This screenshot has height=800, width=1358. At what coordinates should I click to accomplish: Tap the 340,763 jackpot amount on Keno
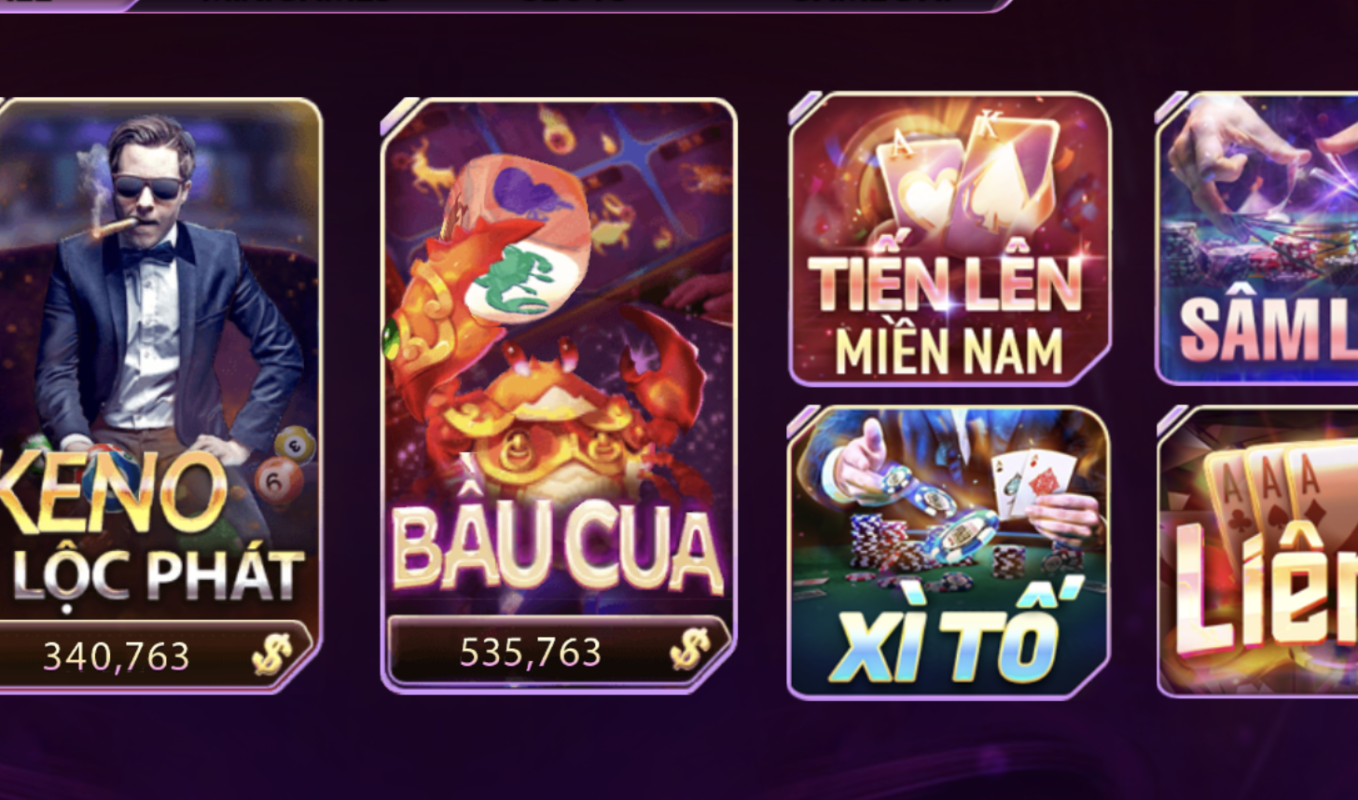pyautogui.click(x=116, y=656)
